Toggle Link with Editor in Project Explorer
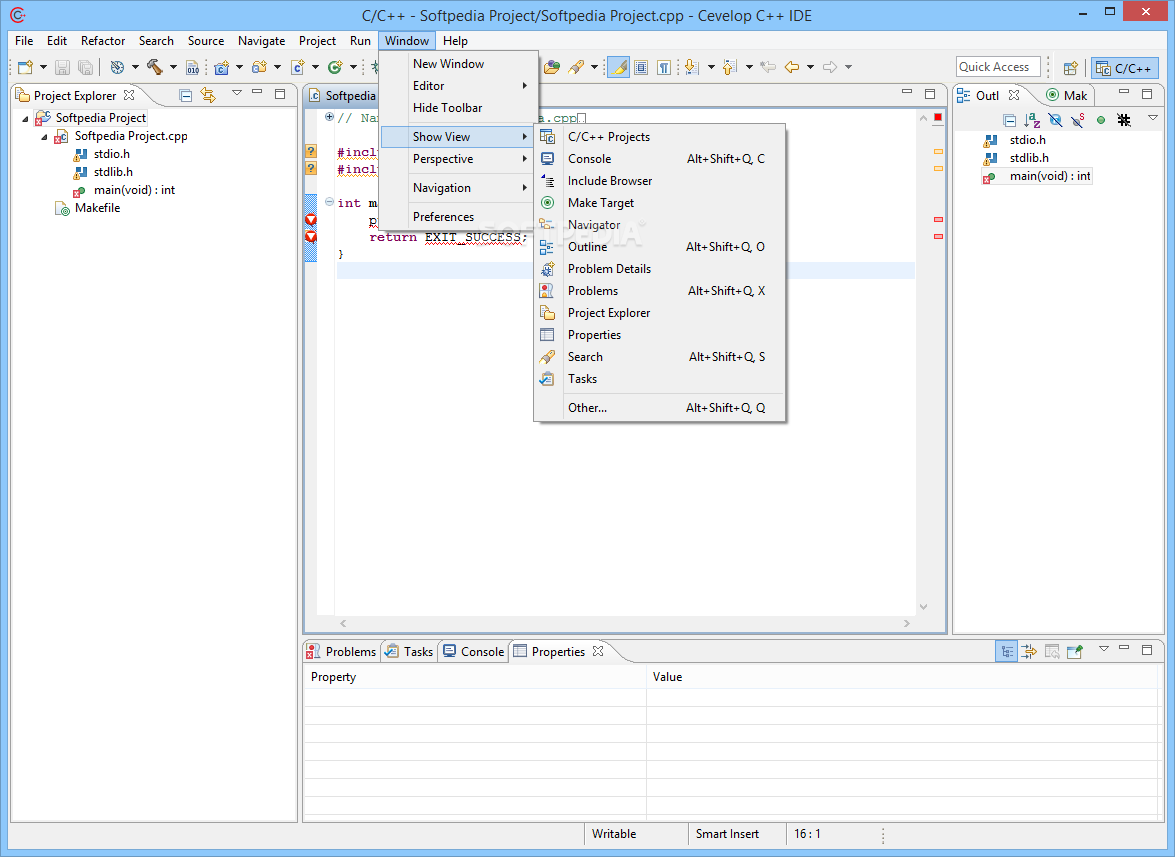Image resolution: width=1175 pixels, height=857 pixels. coord(208,95)
